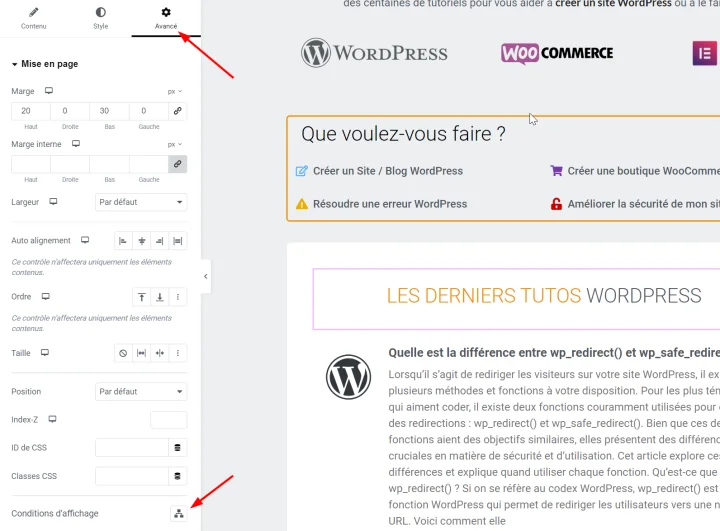720x531 pixels.
Task: Select Taille shrink icon
Action: [159, 353]
